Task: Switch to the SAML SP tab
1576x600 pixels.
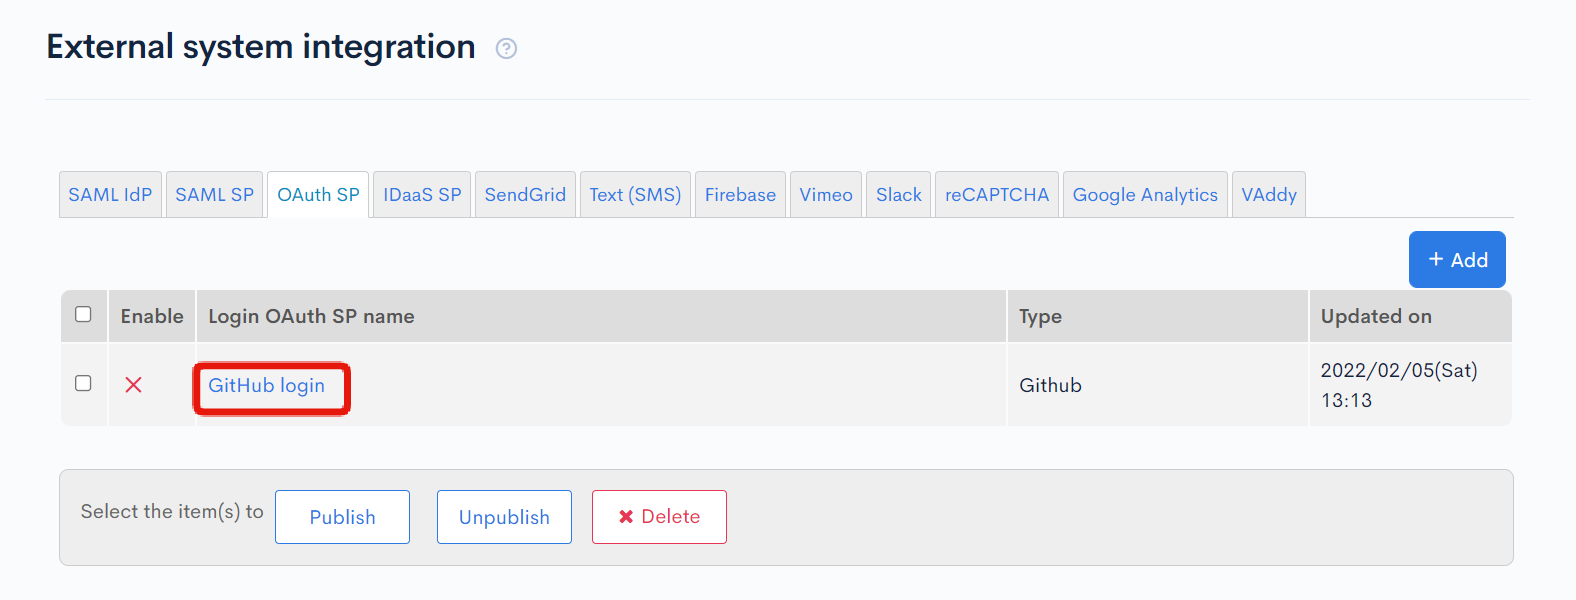Action: point(214,195)
